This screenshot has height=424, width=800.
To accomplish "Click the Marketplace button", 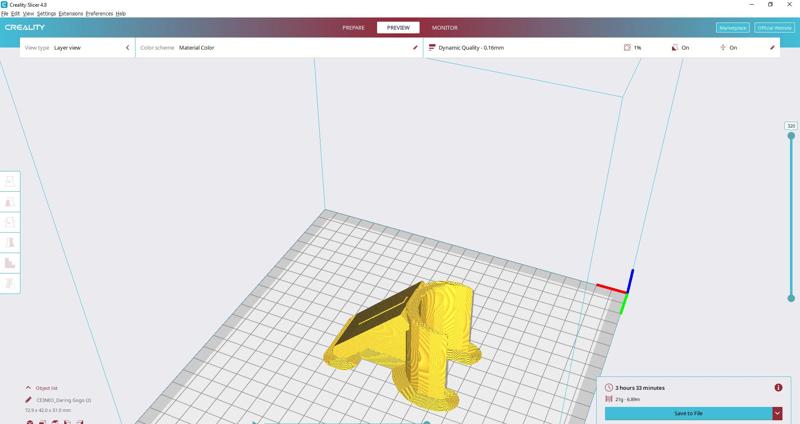I will (x=733, y=28).
